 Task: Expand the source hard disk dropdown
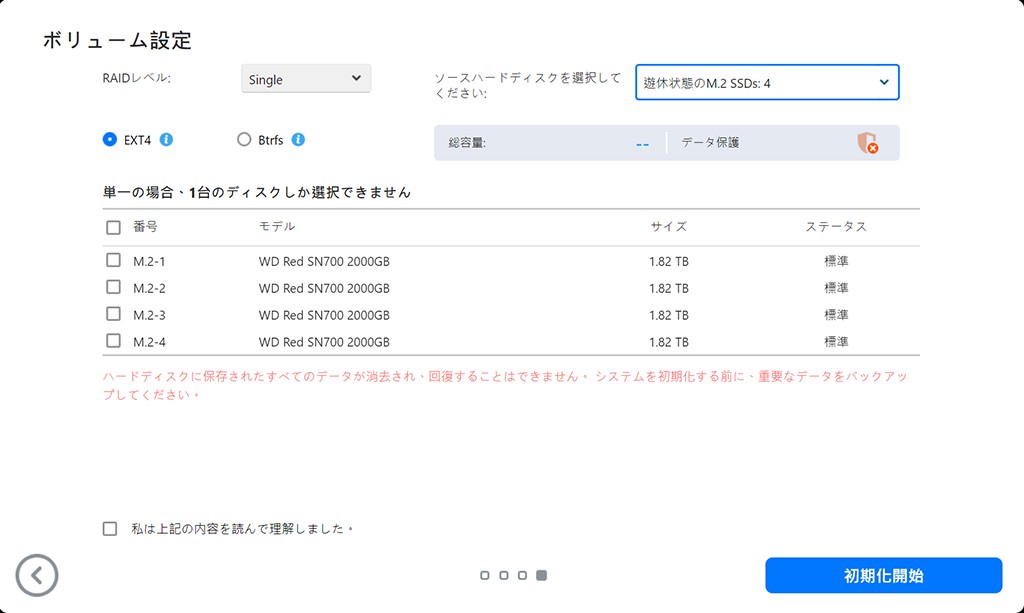(767, 83)
